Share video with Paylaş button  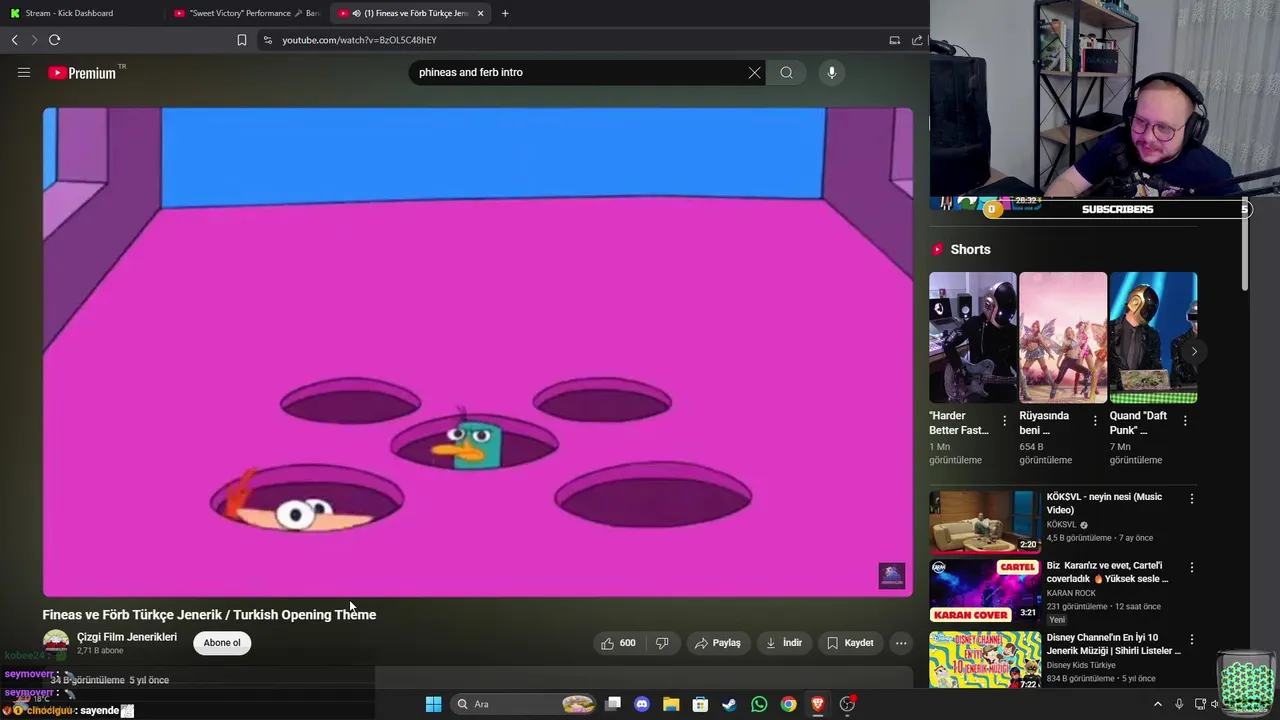pos(717,643)
